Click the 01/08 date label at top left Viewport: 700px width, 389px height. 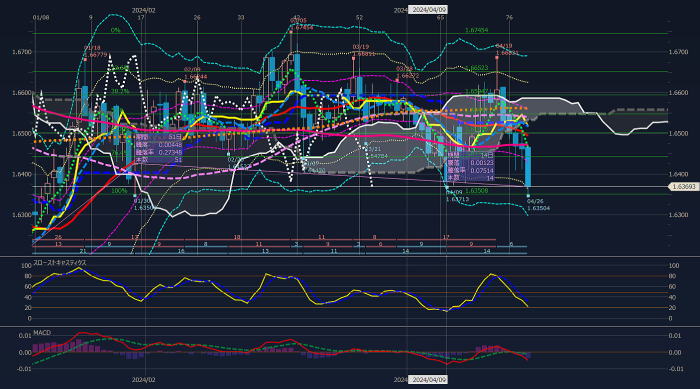(x=41, y=17)
